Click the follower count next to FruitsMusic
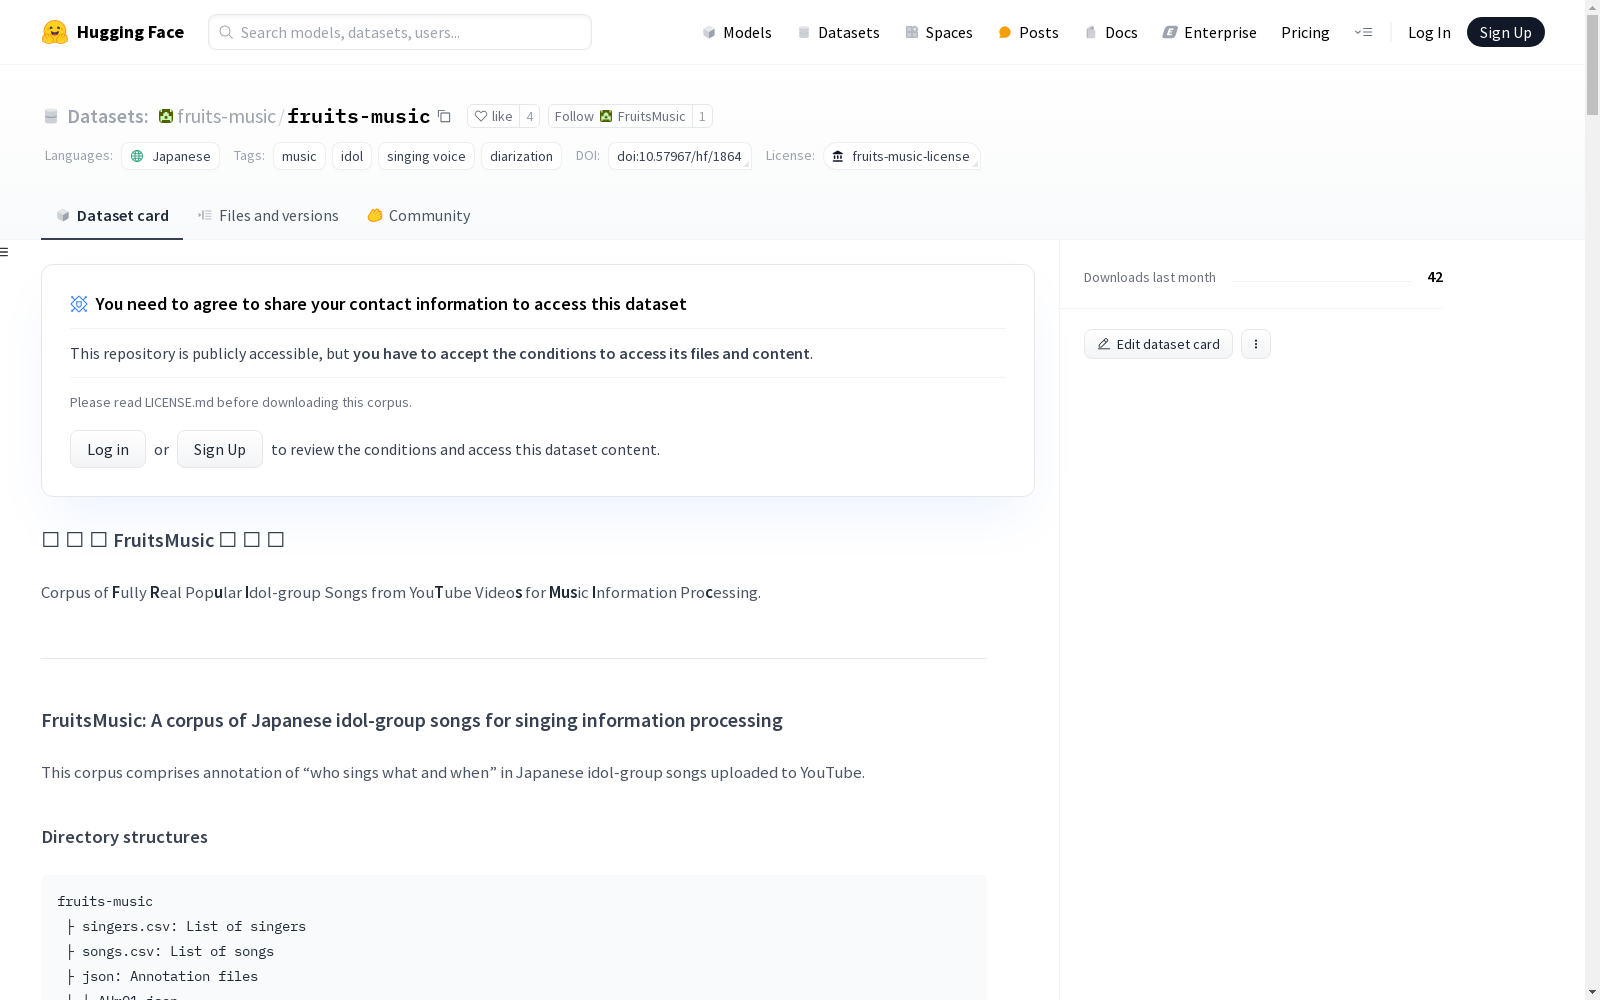 point(702,116)
